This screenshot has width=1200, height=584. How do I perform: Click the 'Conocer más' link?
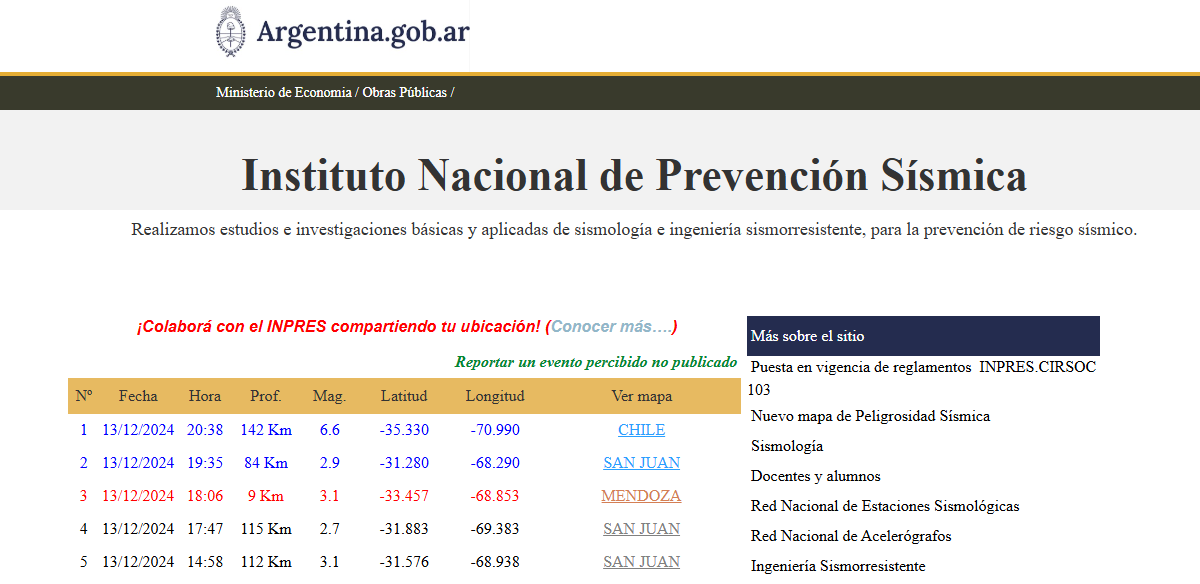611,327
